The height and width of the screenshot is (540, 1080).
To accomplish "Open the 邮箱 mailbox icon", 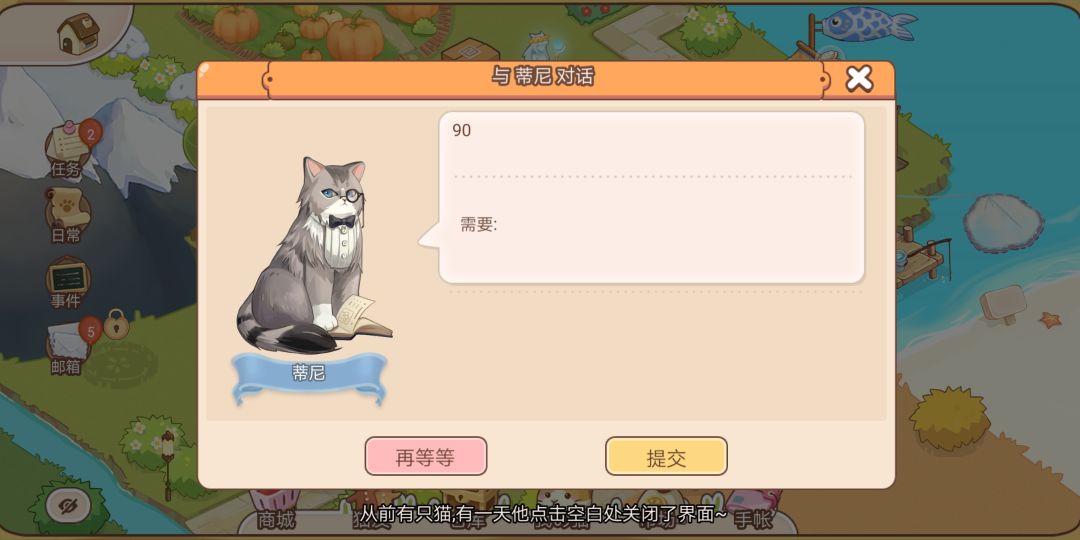I will pyautogui.click(x=69, y=346).
